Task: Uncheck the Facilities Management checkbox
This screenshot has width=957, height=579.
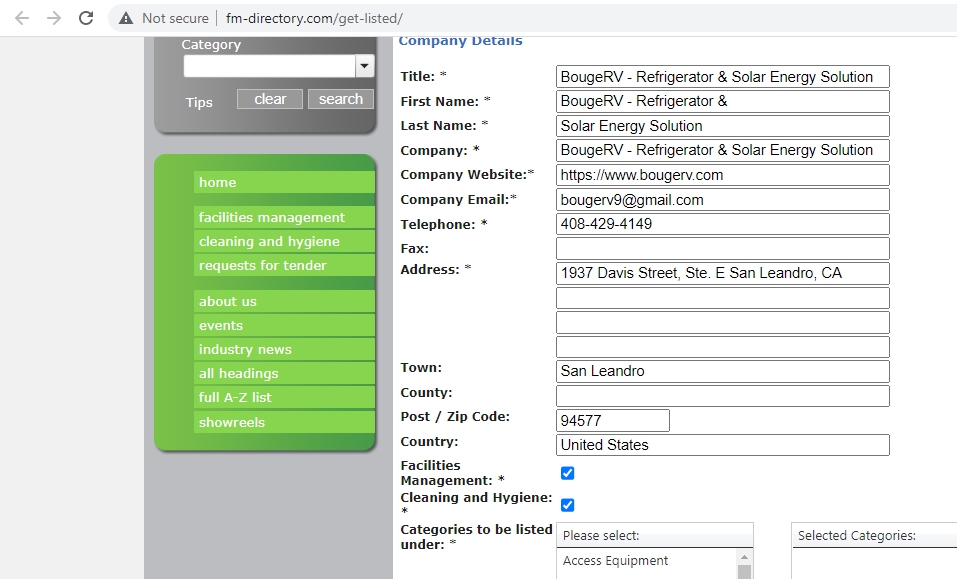Action: [568, 473]
